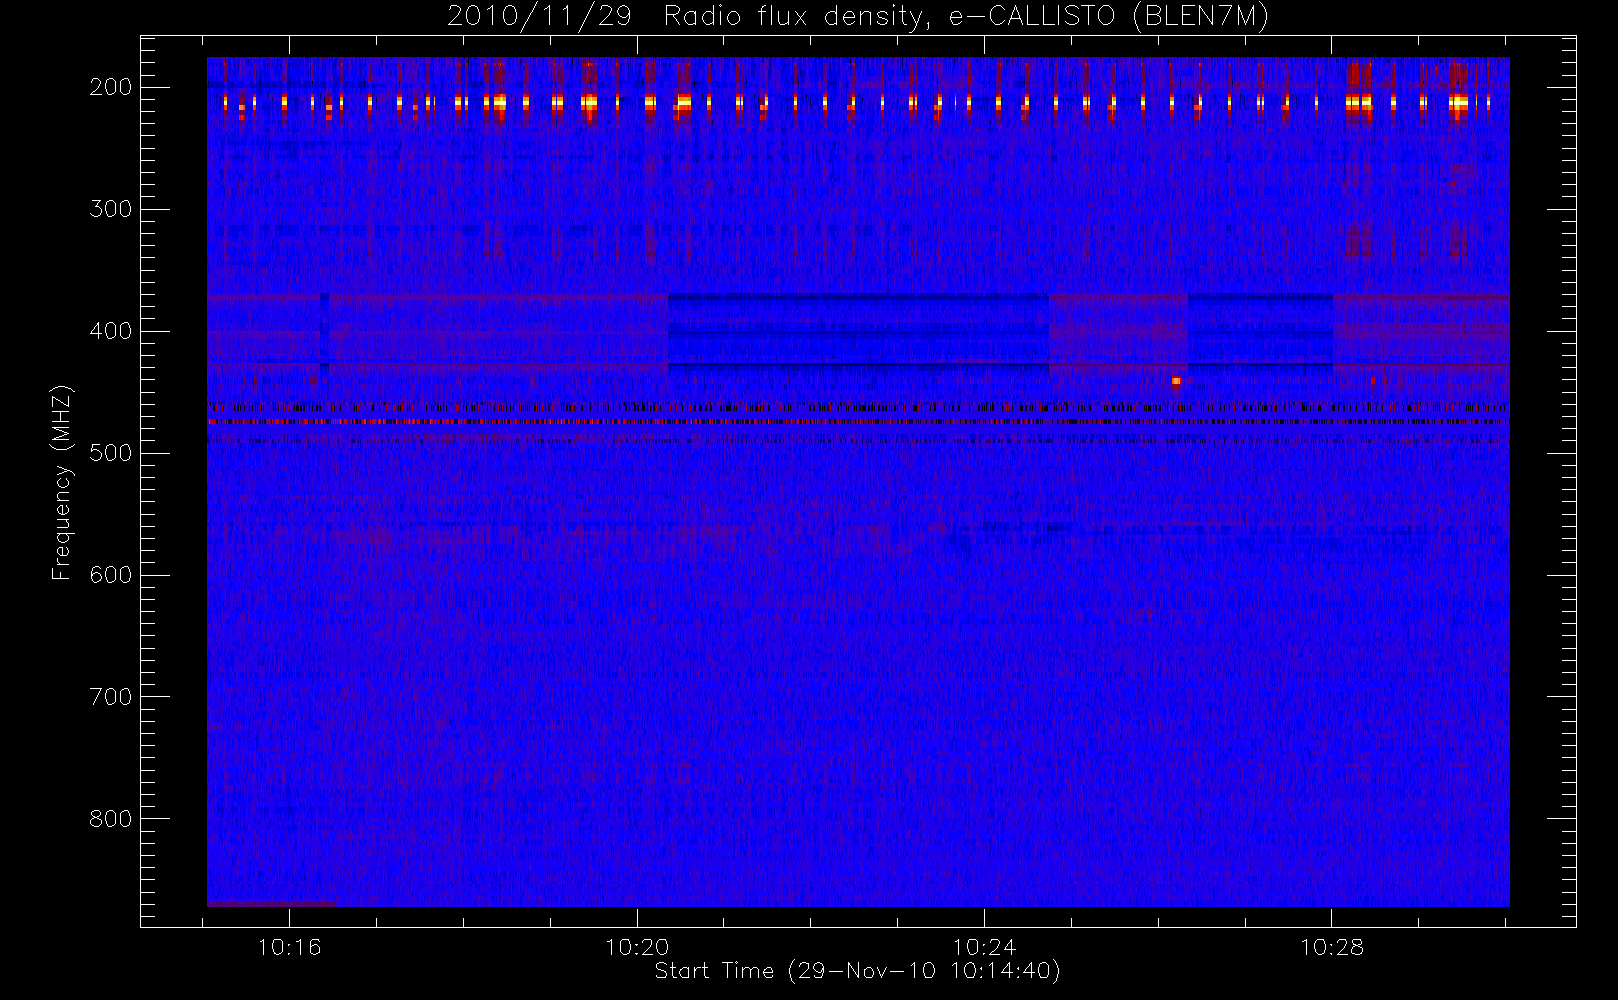Viewport: 1618px width, 1000px height.
Task: Select the 200 frequency tick label
Action: [x=110, y=87]
